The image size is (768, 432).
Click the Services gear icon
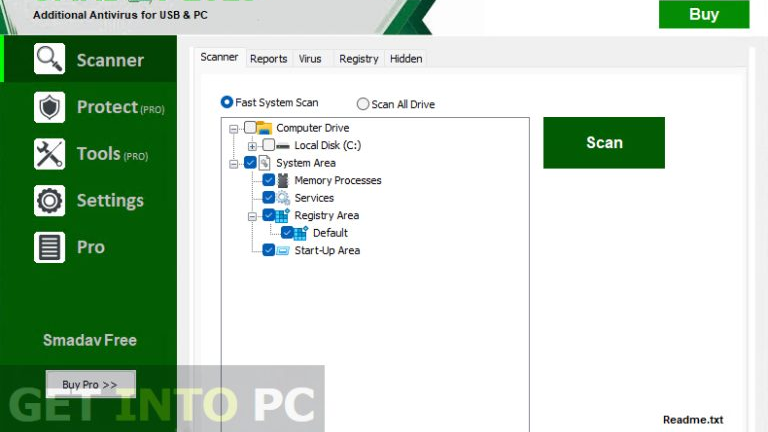click(x=283, y=198)
